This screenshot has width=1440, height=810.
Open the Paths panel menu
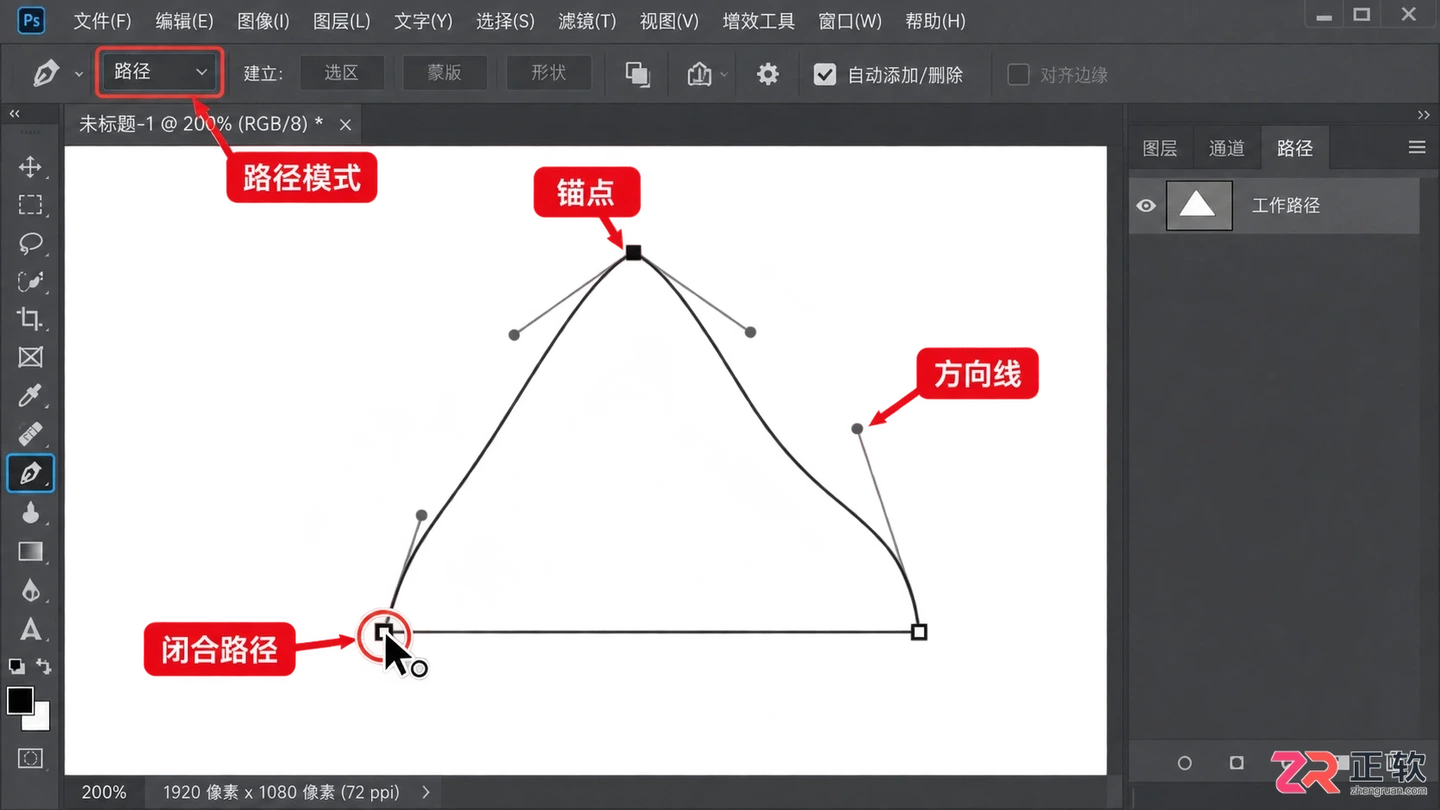[x=1416, y=148]
